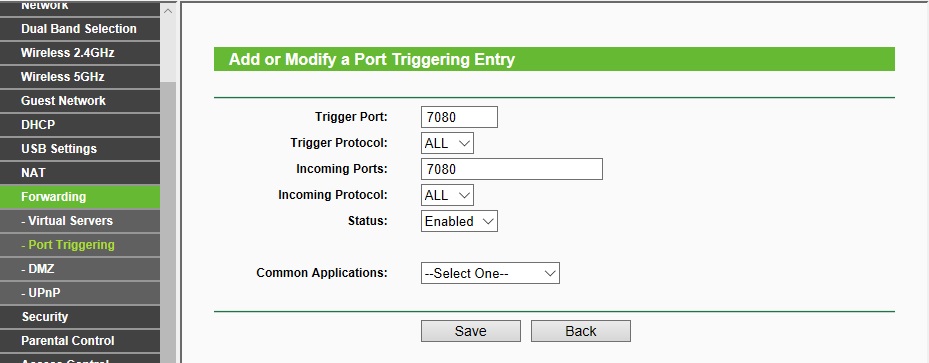929x363 pixels.
Task: Expand the Status Enabled dropdown
Action: click(459, 221)
